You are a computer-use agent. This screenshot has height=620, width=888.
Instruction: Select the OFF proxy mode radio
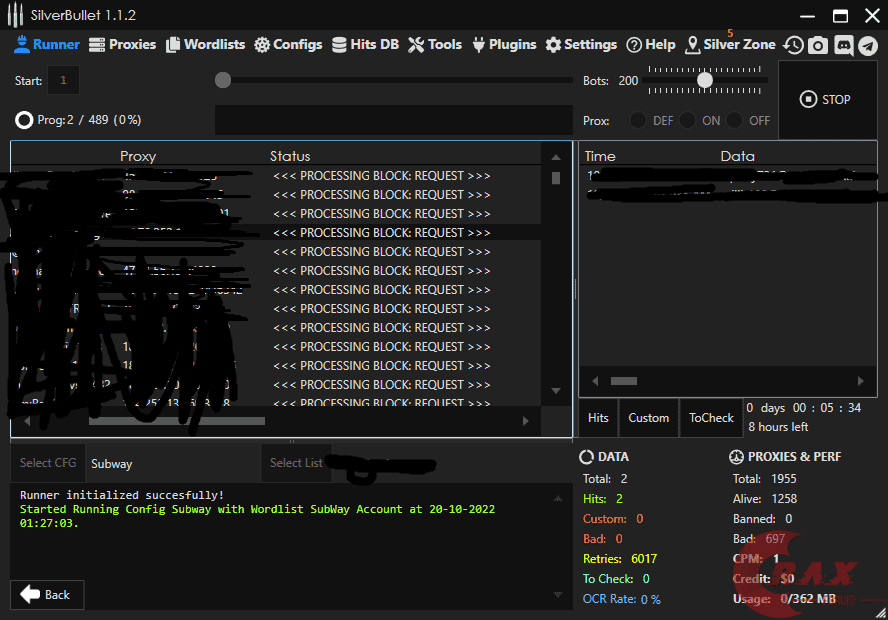click(x=735, y=120)
